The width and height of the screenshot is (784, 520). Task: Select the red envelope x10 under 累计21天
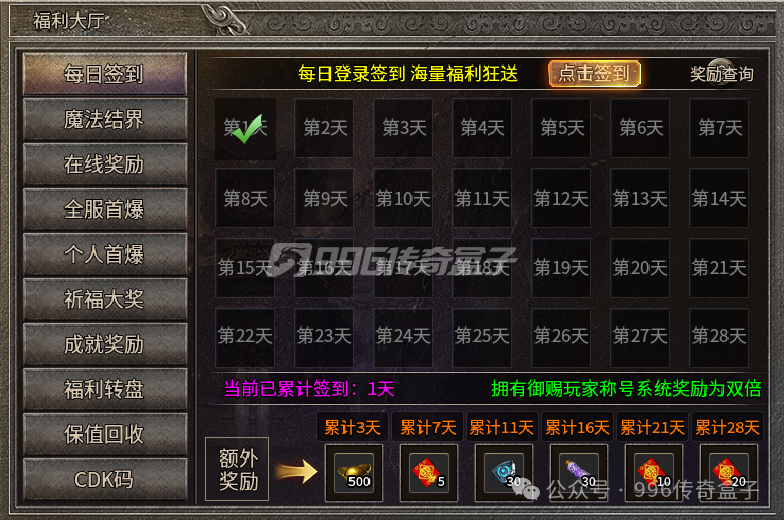(x=654, y=473)
